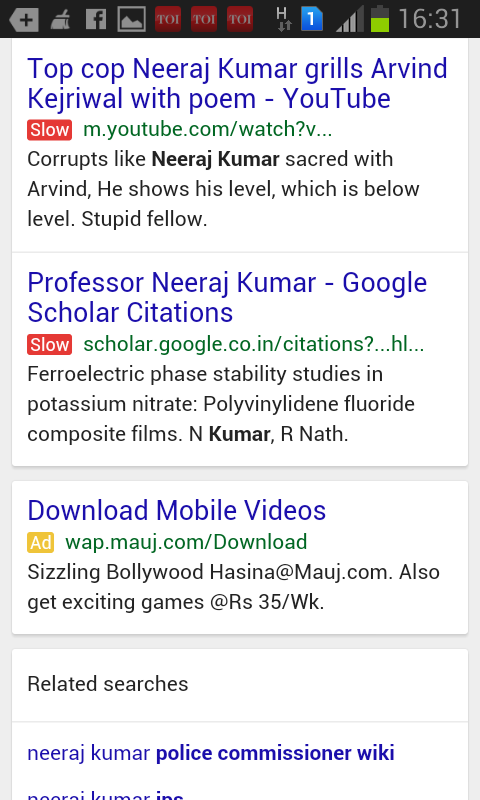Open Professor Neeraj Kumar Google Scholar result
The width and height of the screenshot is (480, 800).
point(227,297)
